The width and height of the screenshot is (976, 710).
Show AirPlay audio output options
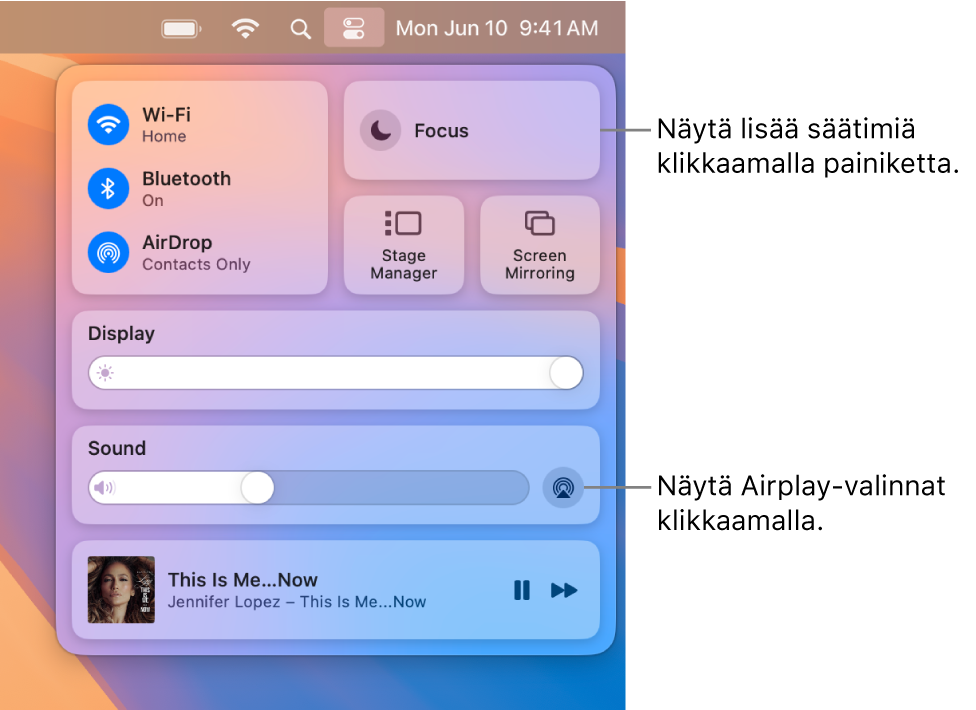click(563, 488)
